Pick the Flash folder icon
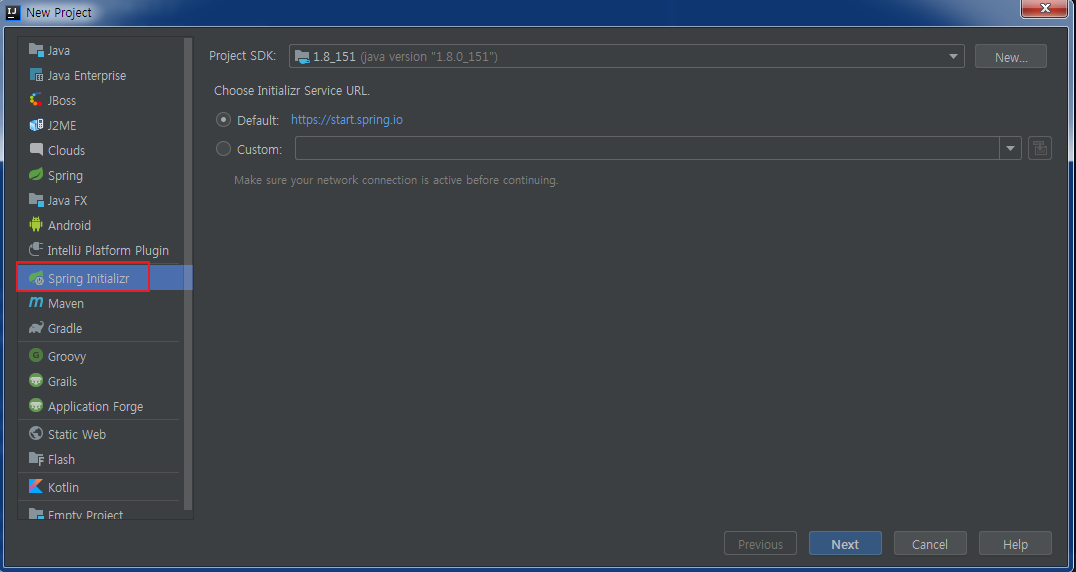This screenshot has width=1076, height=572. pos(36,459)
